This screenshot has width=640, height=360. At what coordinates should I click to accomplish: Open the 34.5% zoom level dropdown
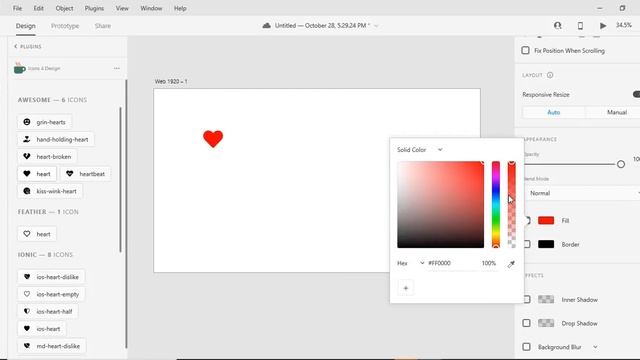point(624,25)
